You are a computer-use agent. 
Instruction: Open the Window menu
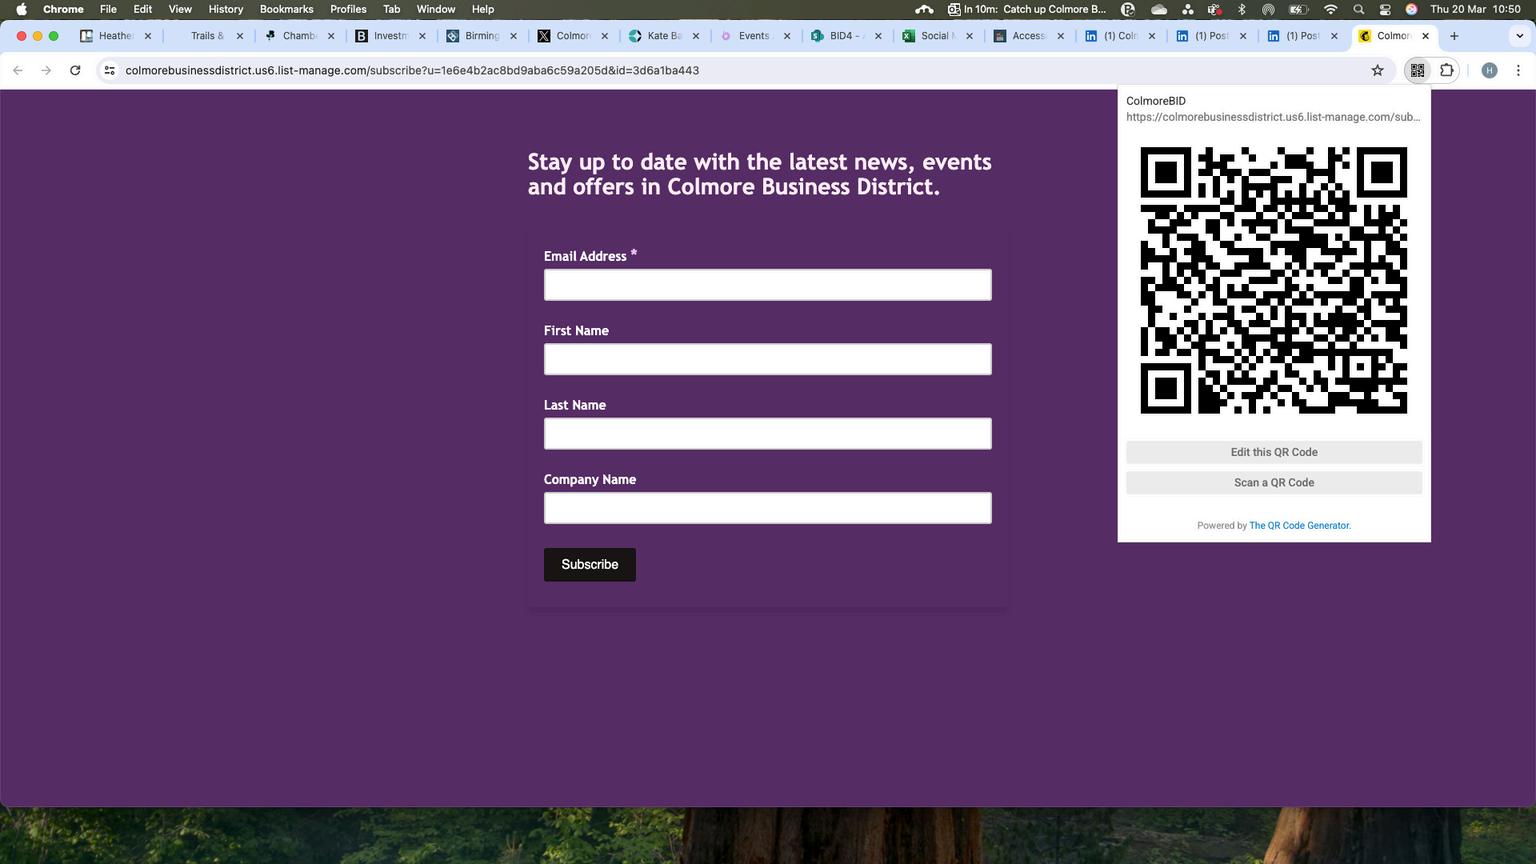pos(436,9)
